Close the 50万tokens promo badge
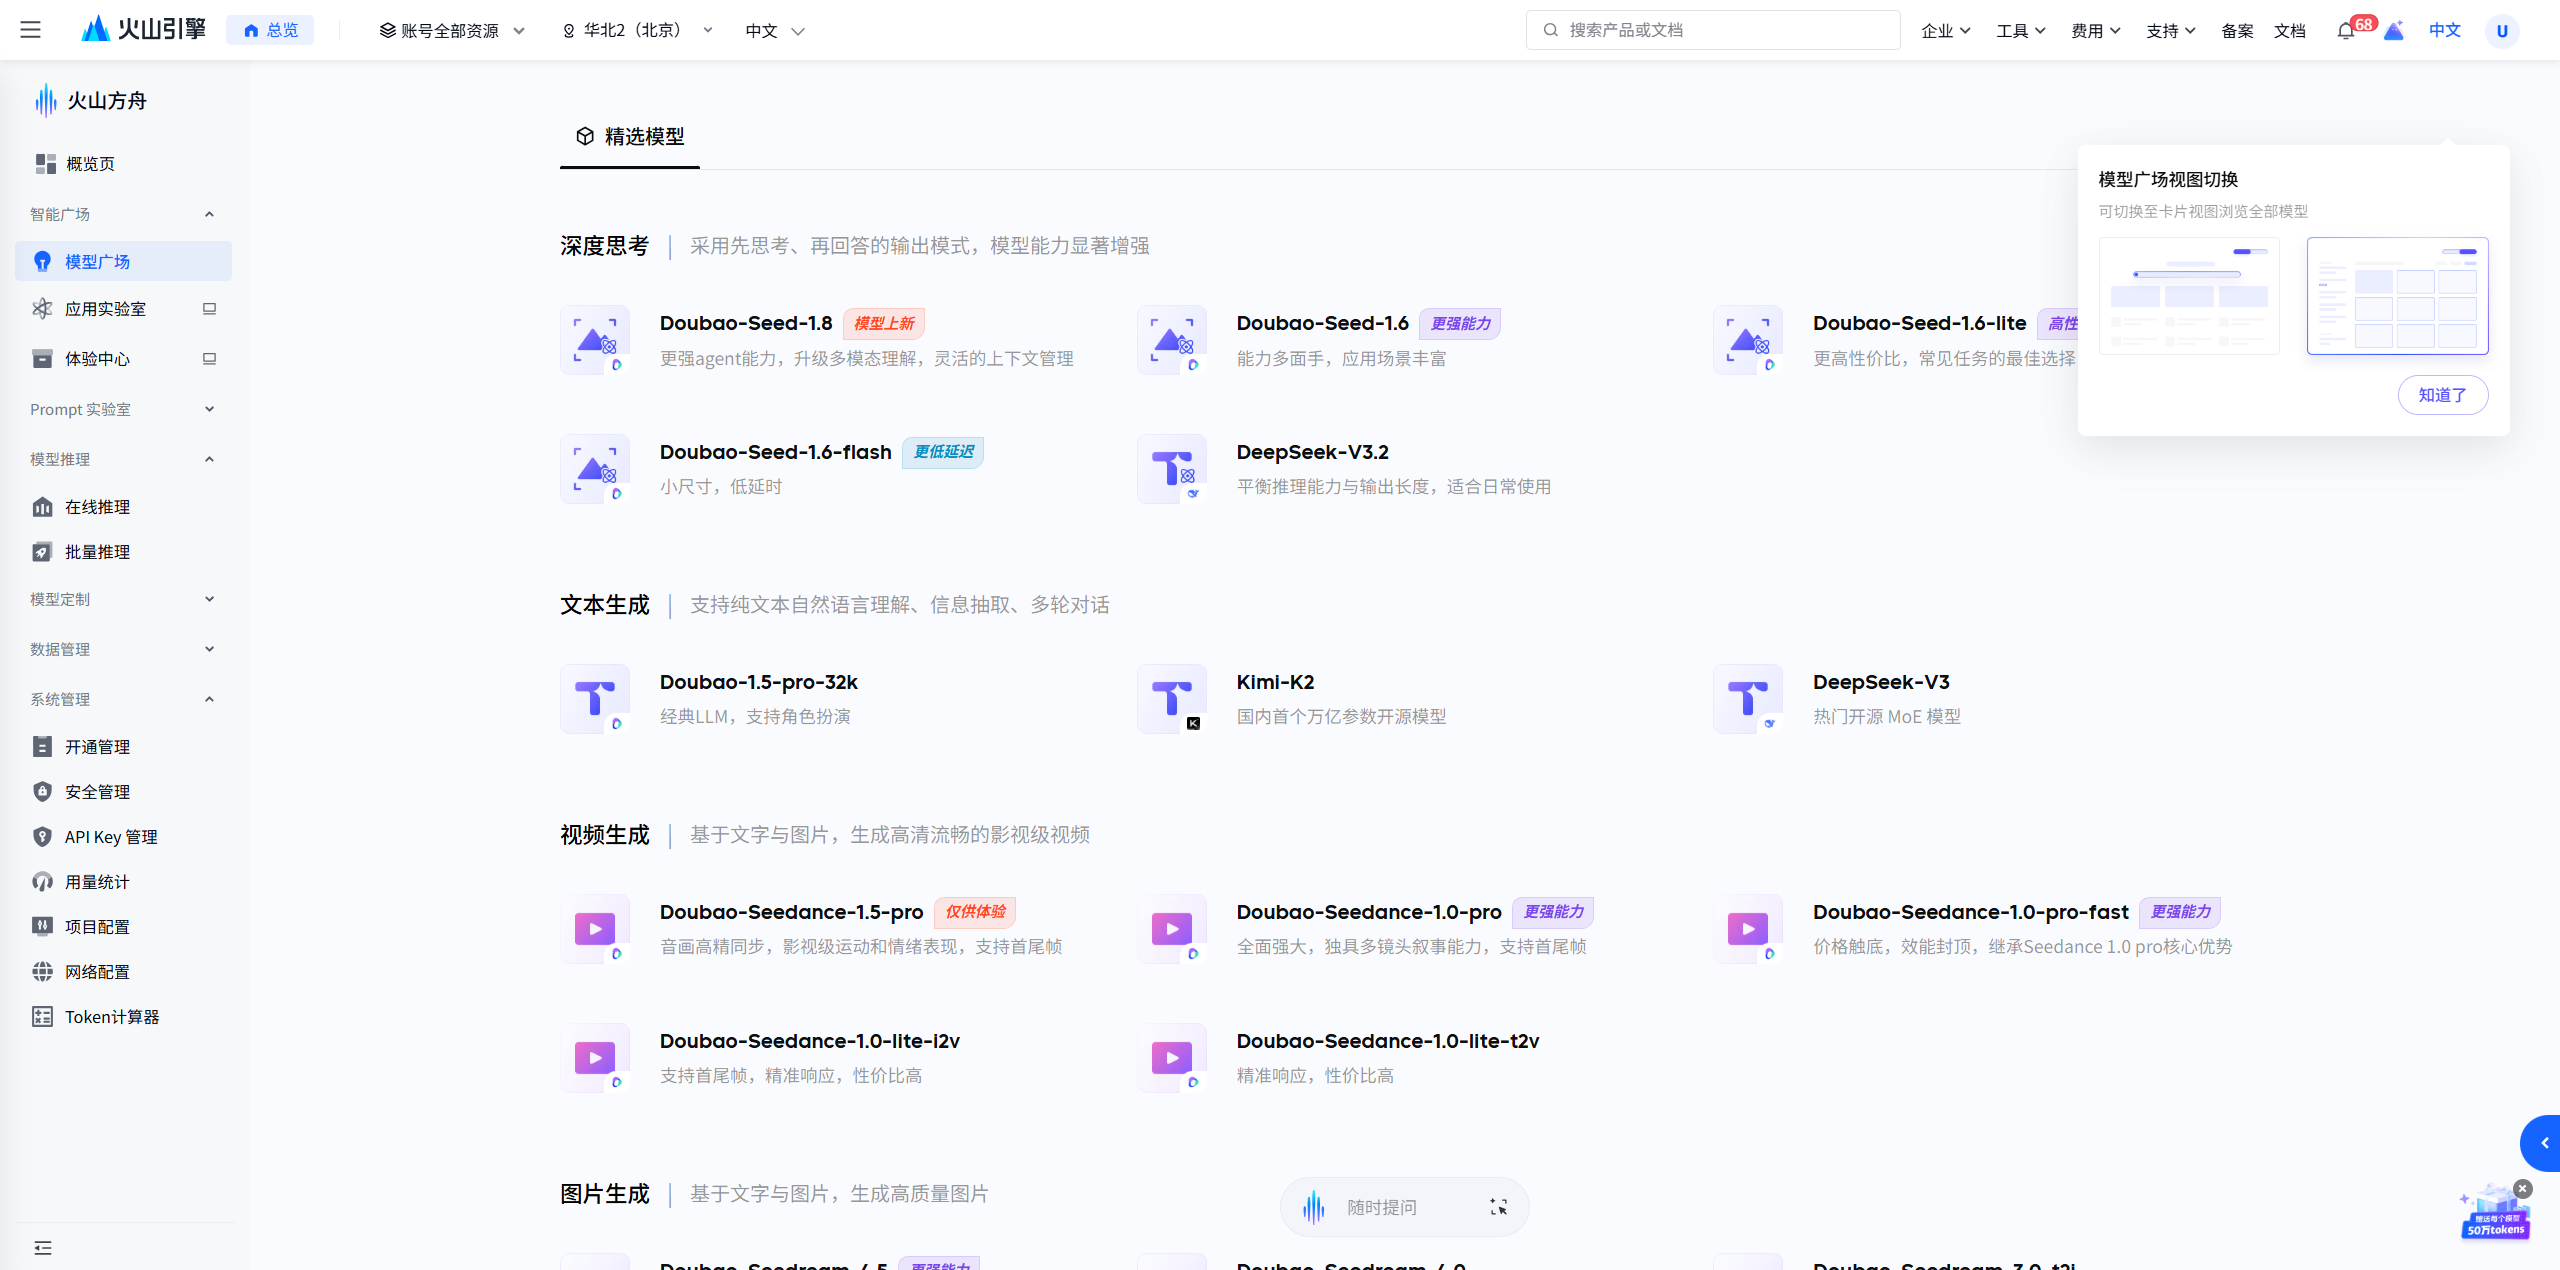The image size is (2560, 1270). pos(2523,1188)
